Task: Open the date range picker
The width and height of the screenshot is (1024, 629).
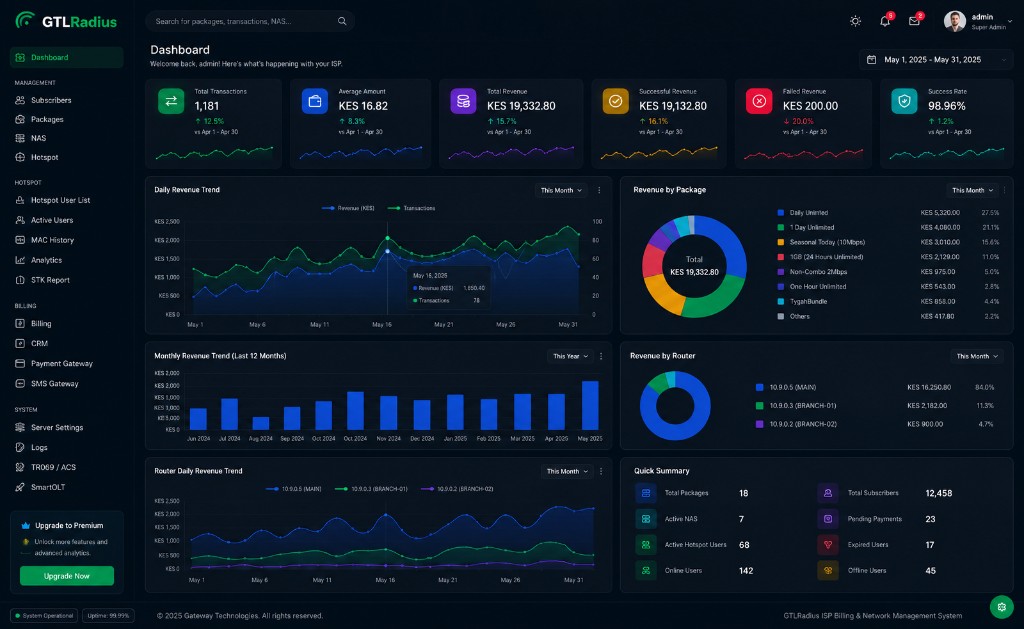Action: tap(936, 59)
